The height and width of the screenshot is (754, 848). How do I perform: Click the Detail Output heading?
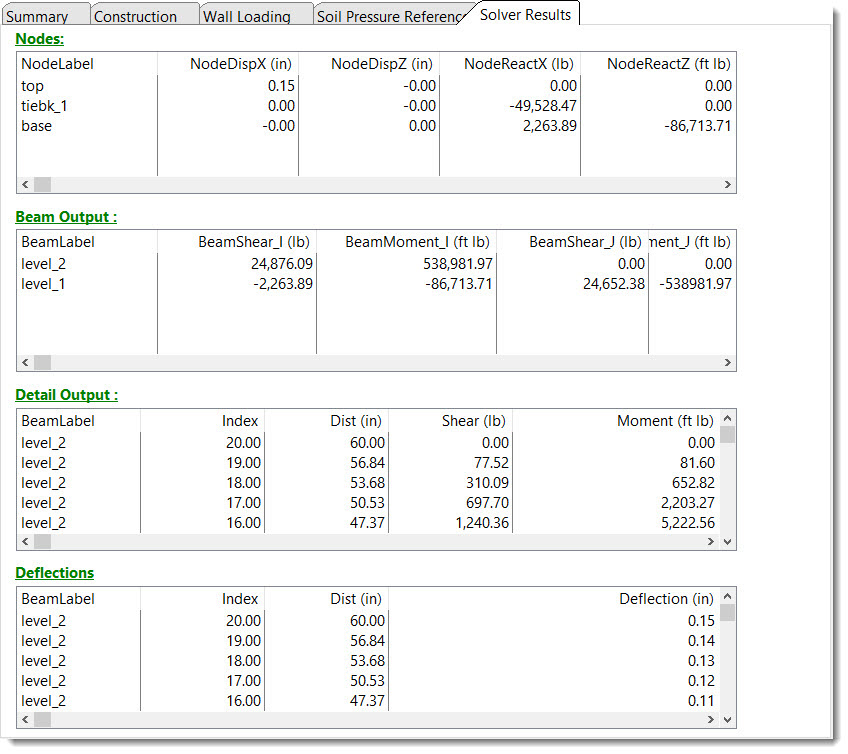[x=66, y=395]
